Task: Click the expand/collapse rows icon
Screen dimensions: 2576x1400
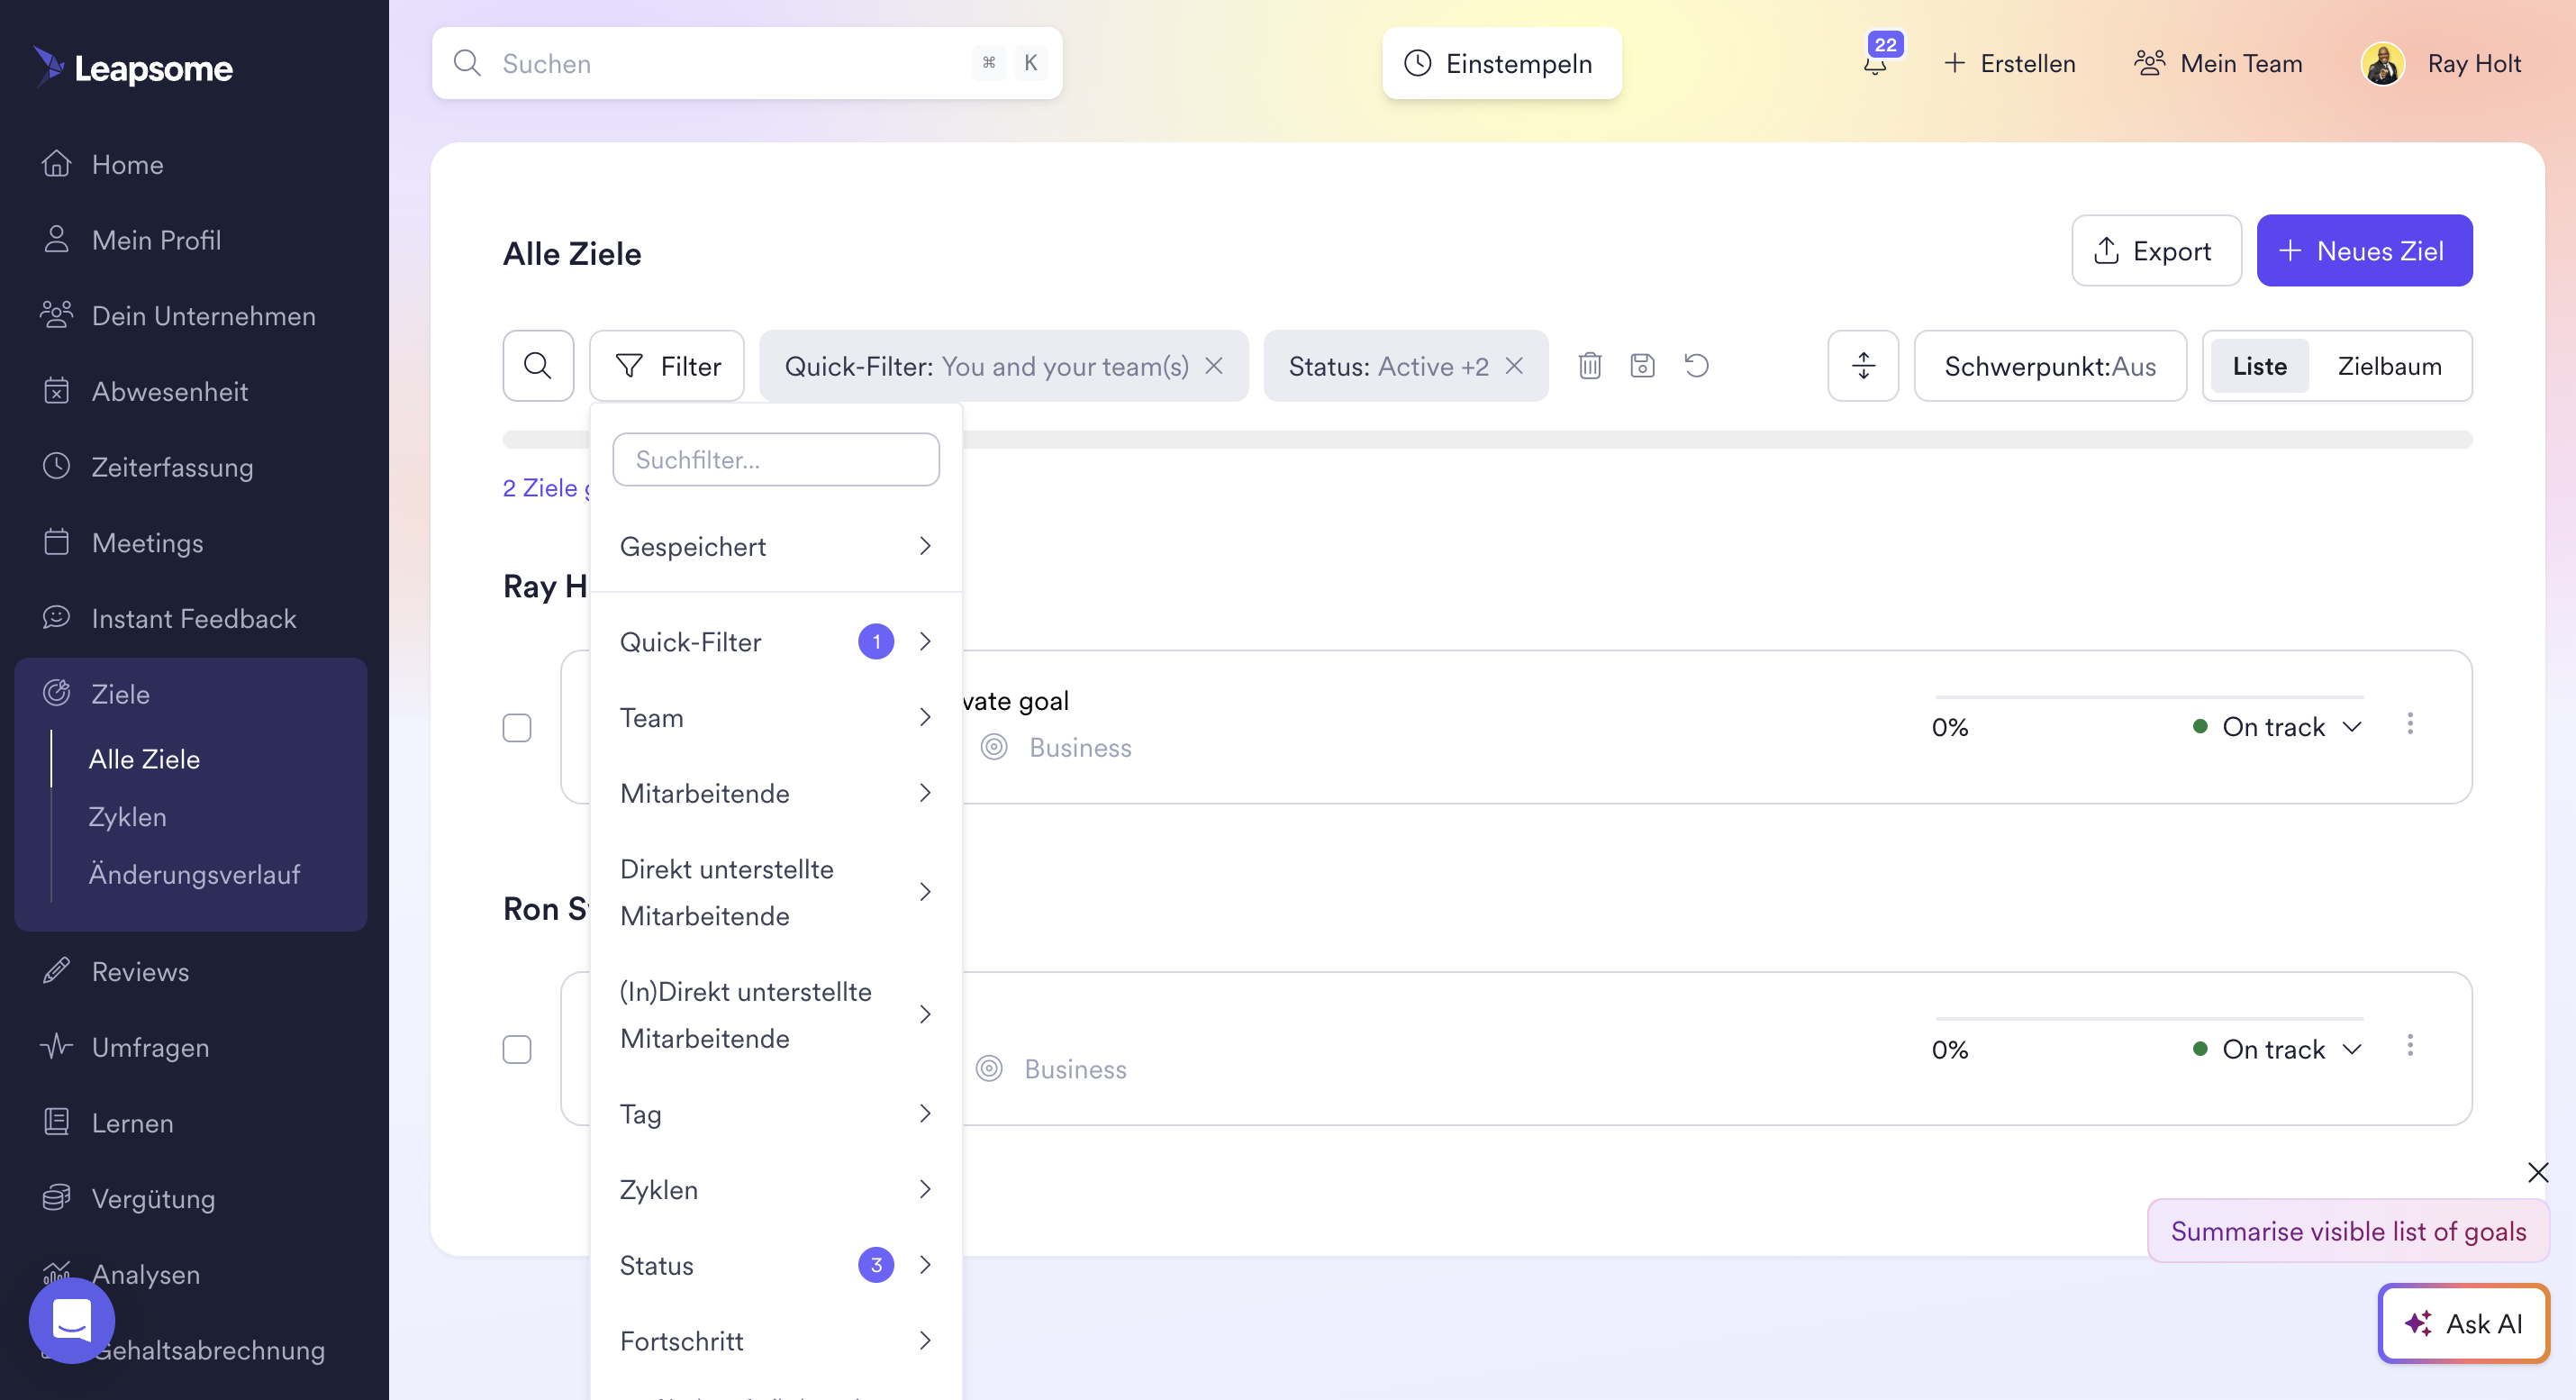Action: [x=1863, y=366]
